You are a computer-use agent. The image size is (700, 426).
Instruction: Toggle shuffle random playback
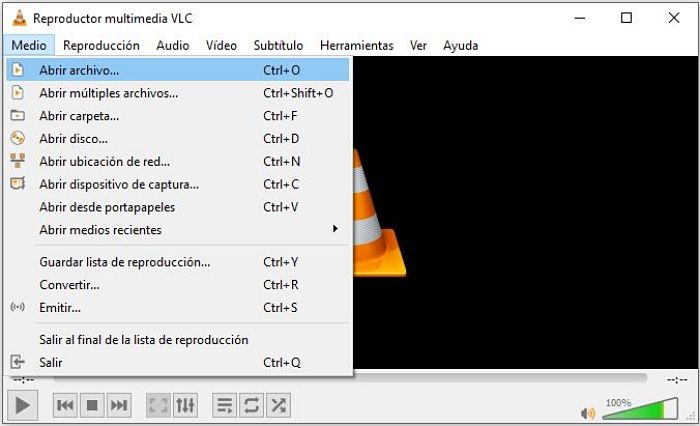tap(278, 405)
